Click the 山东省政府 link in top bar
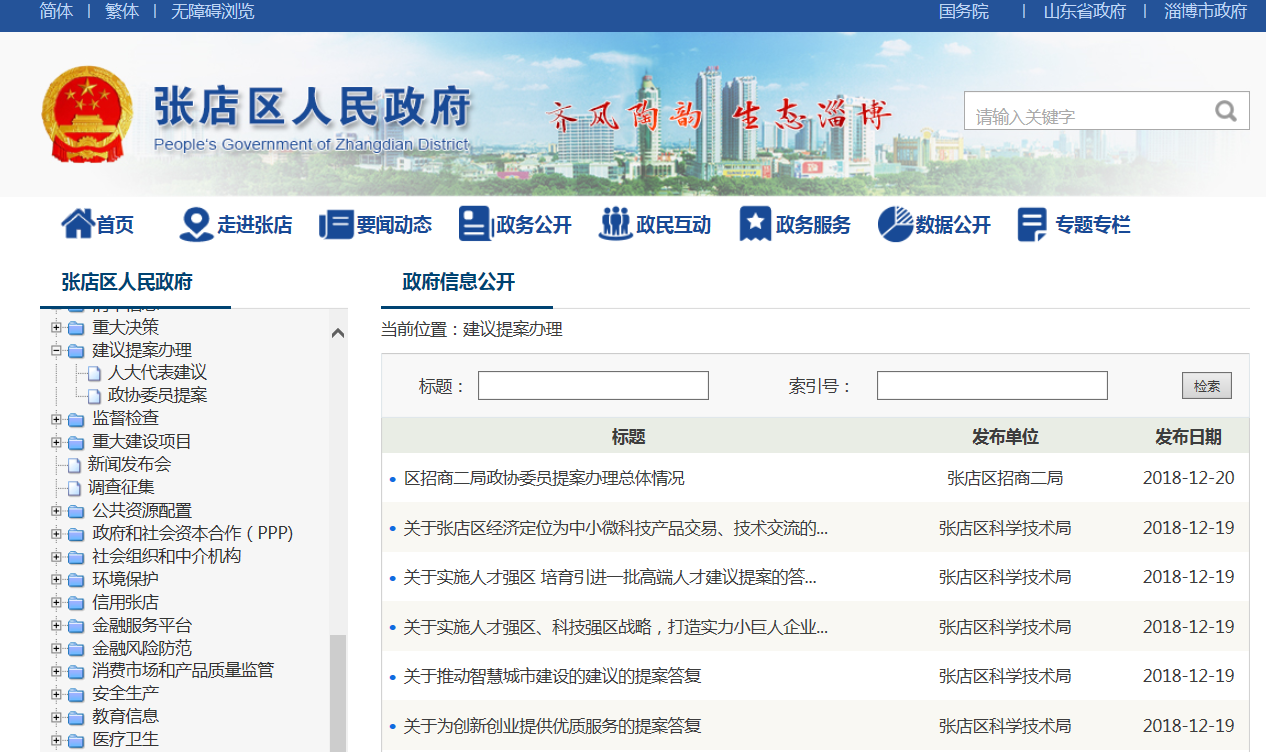The height and width of the screenshot is (752, 1266). (x=1084, y=11)
